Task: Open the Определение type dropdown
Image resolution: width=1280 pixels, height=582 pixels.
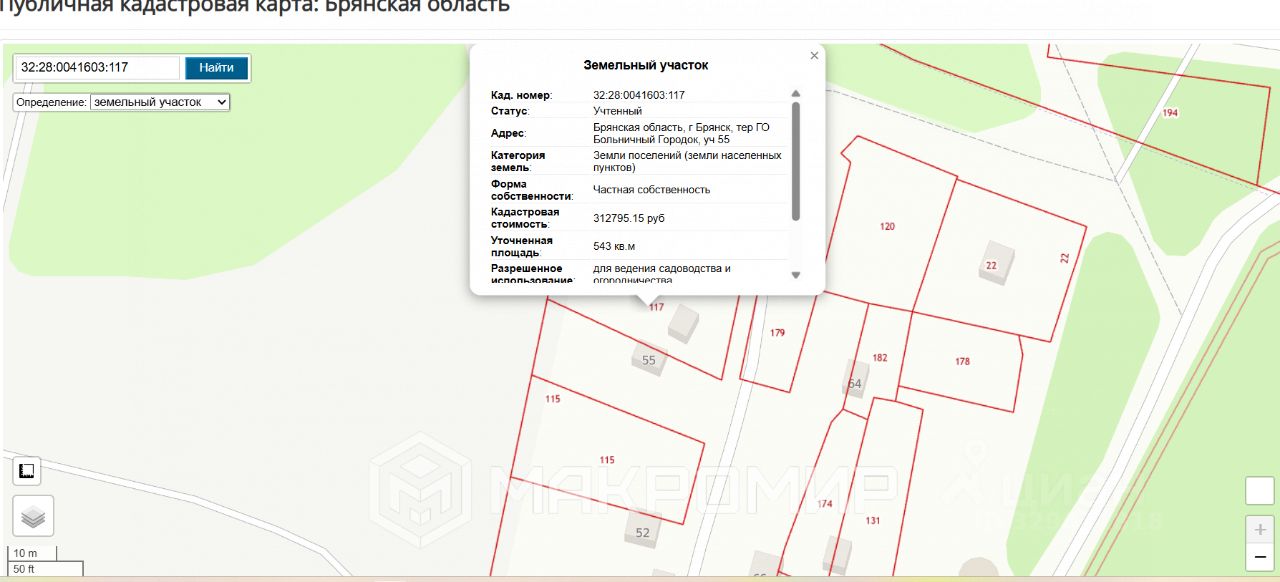Action: (160, 102)
